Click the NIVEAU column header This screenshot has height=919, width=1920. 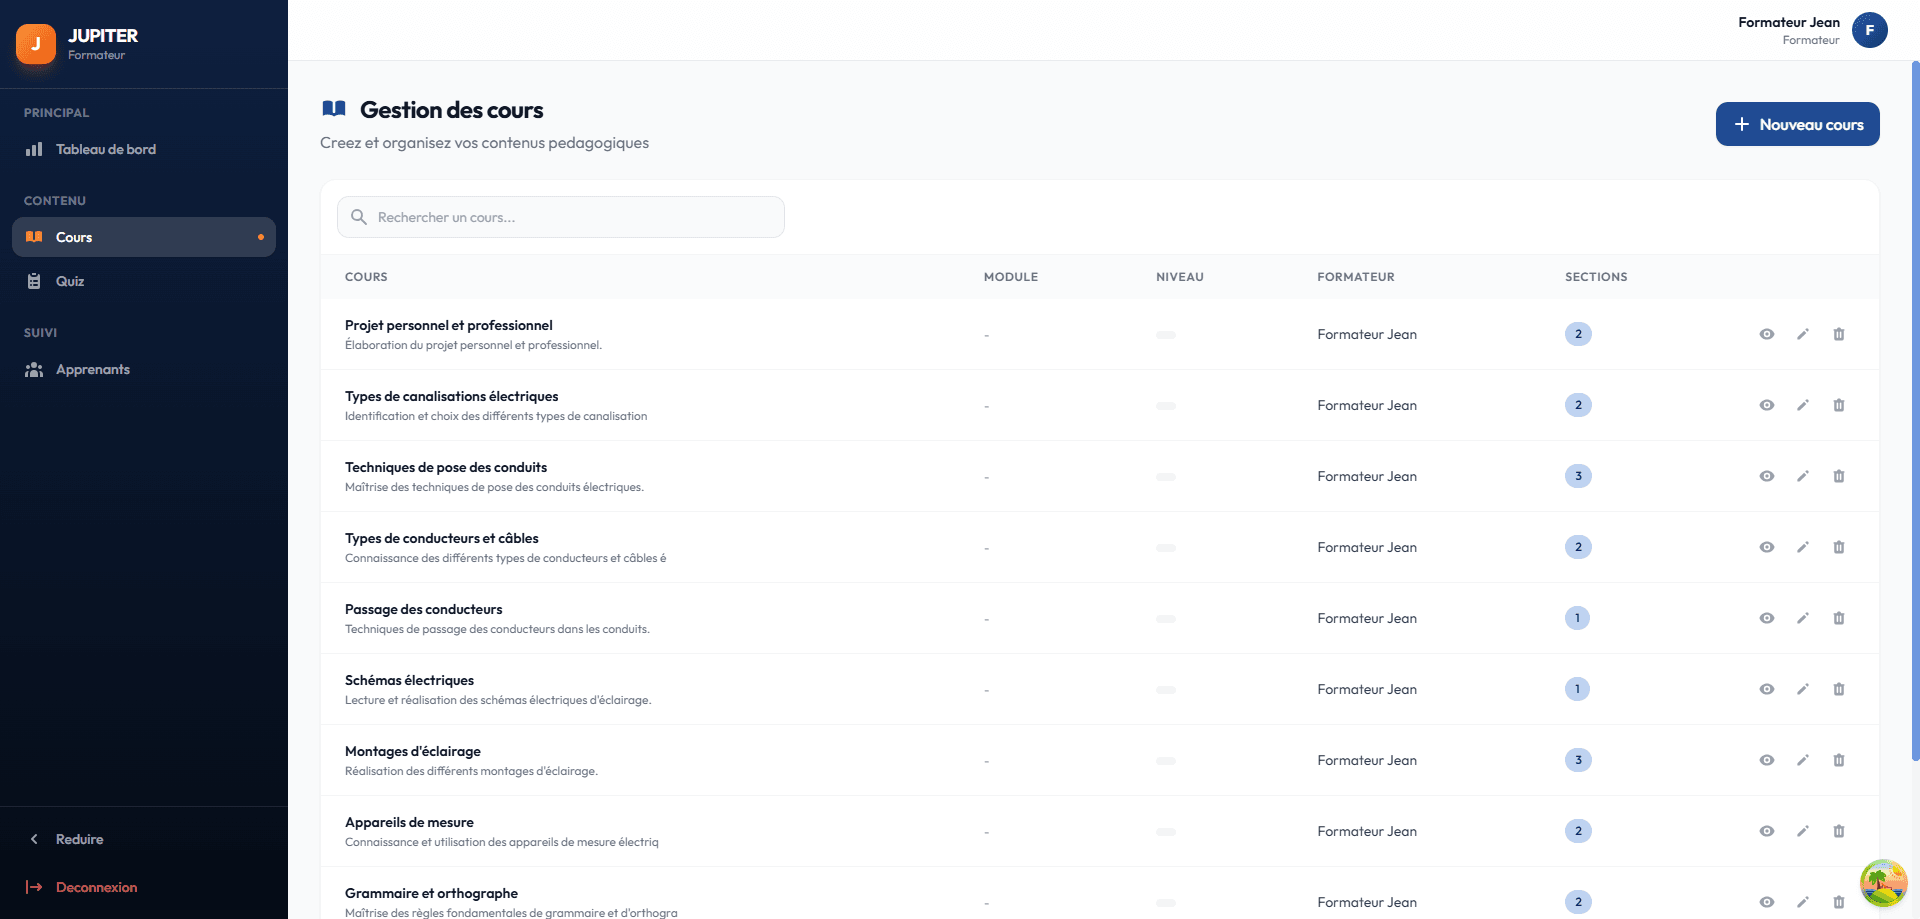pyautogui.click(x=1180, y=277)
